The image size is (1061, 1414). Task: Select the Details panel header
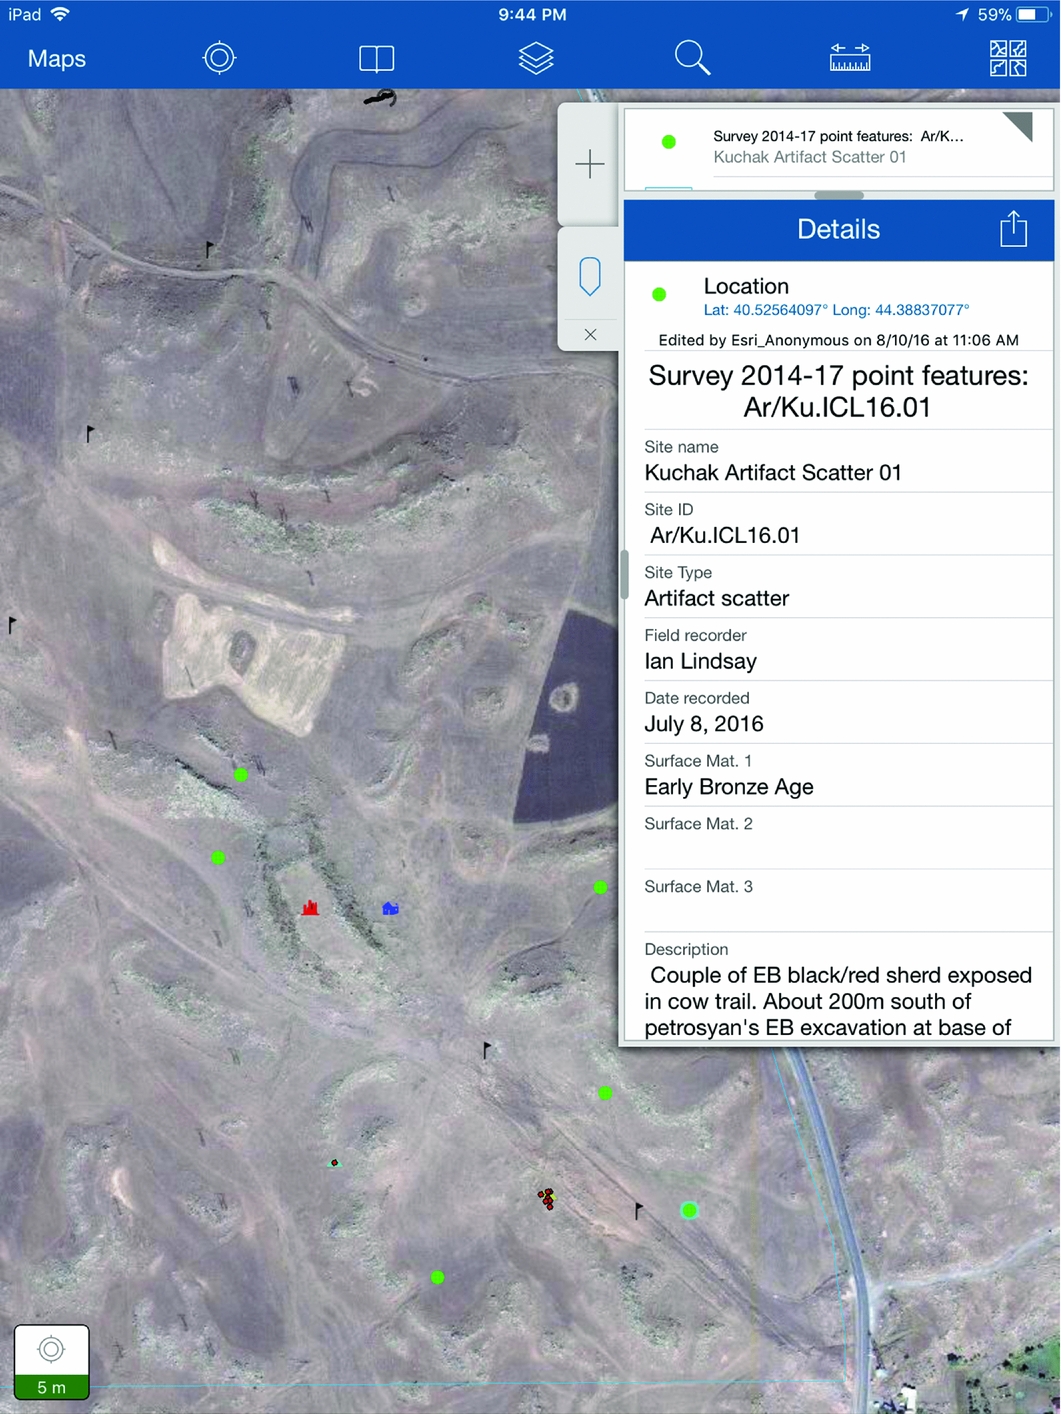coord(838,230)
